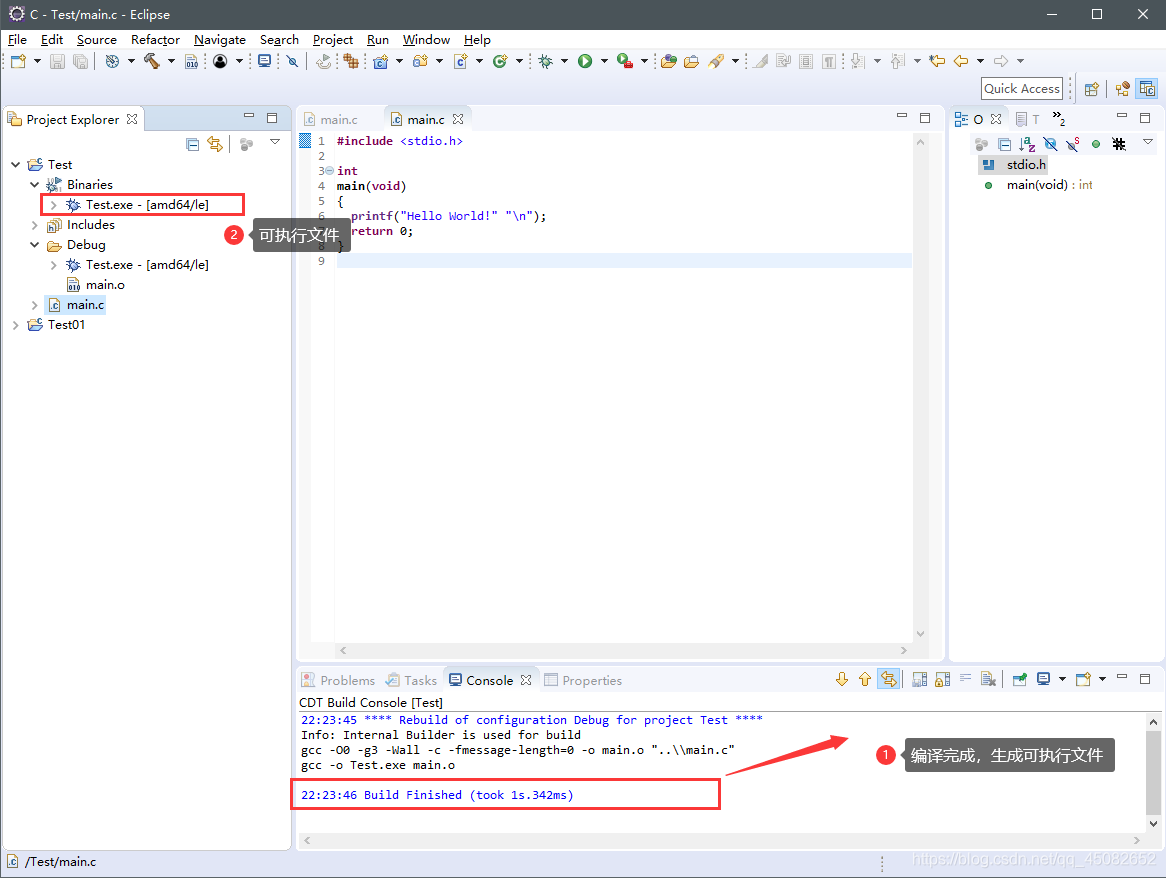Image resolution: width=1166 pixels, height=878 pixels.
Task: Open the File menu
Action: (x=17, y=40)
